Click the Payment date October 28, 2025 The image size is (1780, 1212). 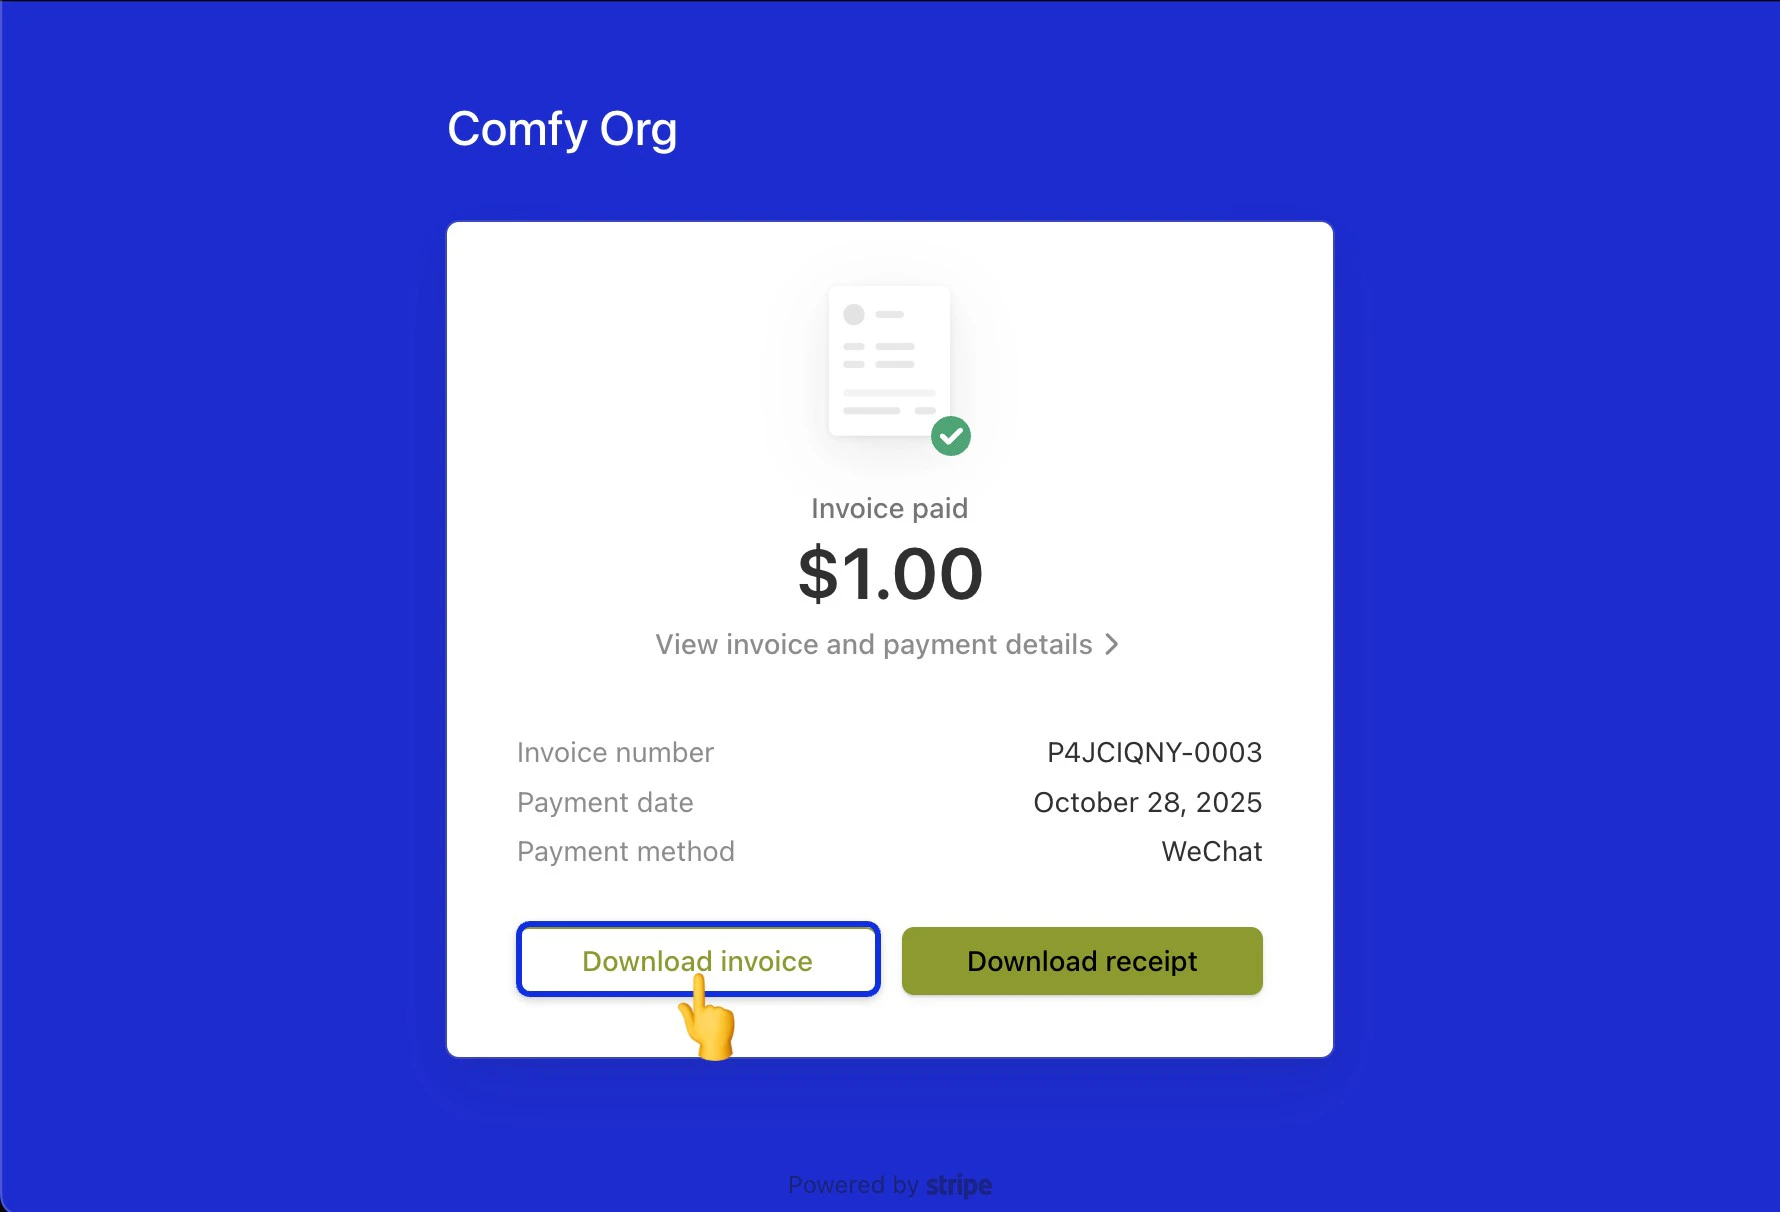[1147, 802]
